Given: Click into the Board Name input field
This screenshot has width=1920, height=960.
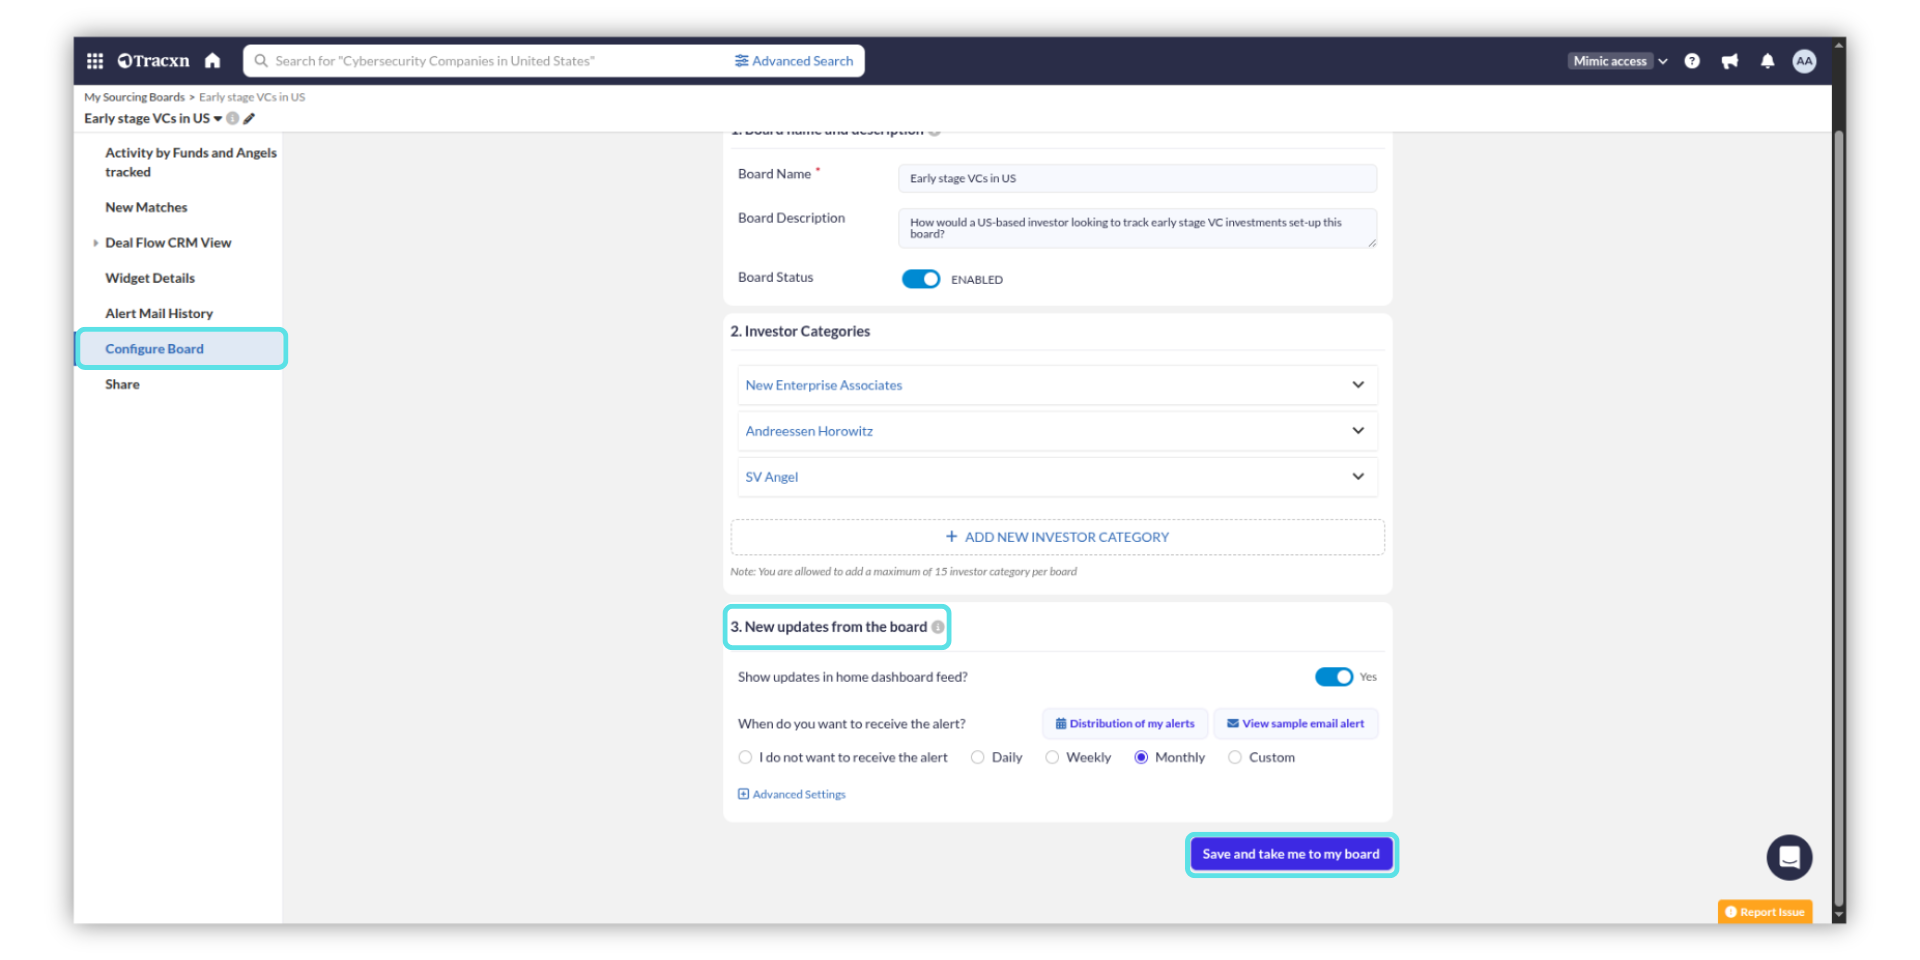Looking at the screenshot, I should point(1136,179).
